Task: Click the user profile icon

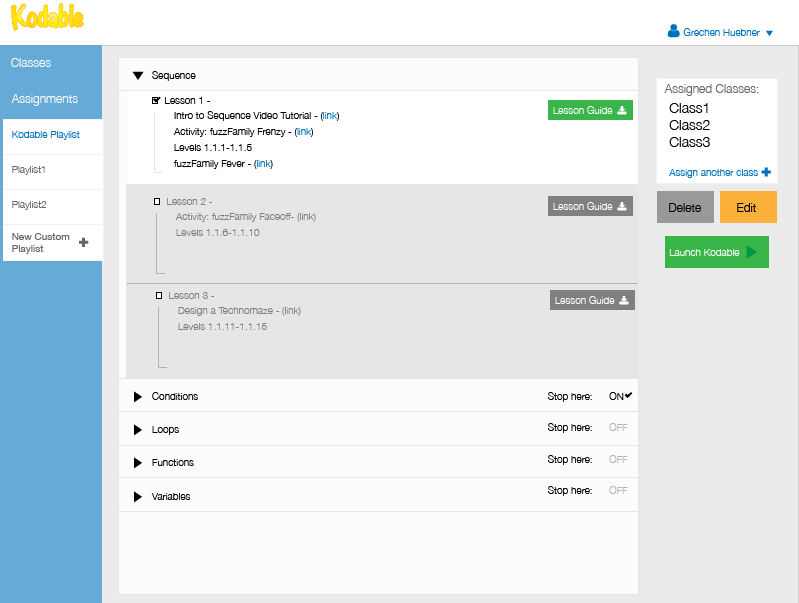Action: 673,32
